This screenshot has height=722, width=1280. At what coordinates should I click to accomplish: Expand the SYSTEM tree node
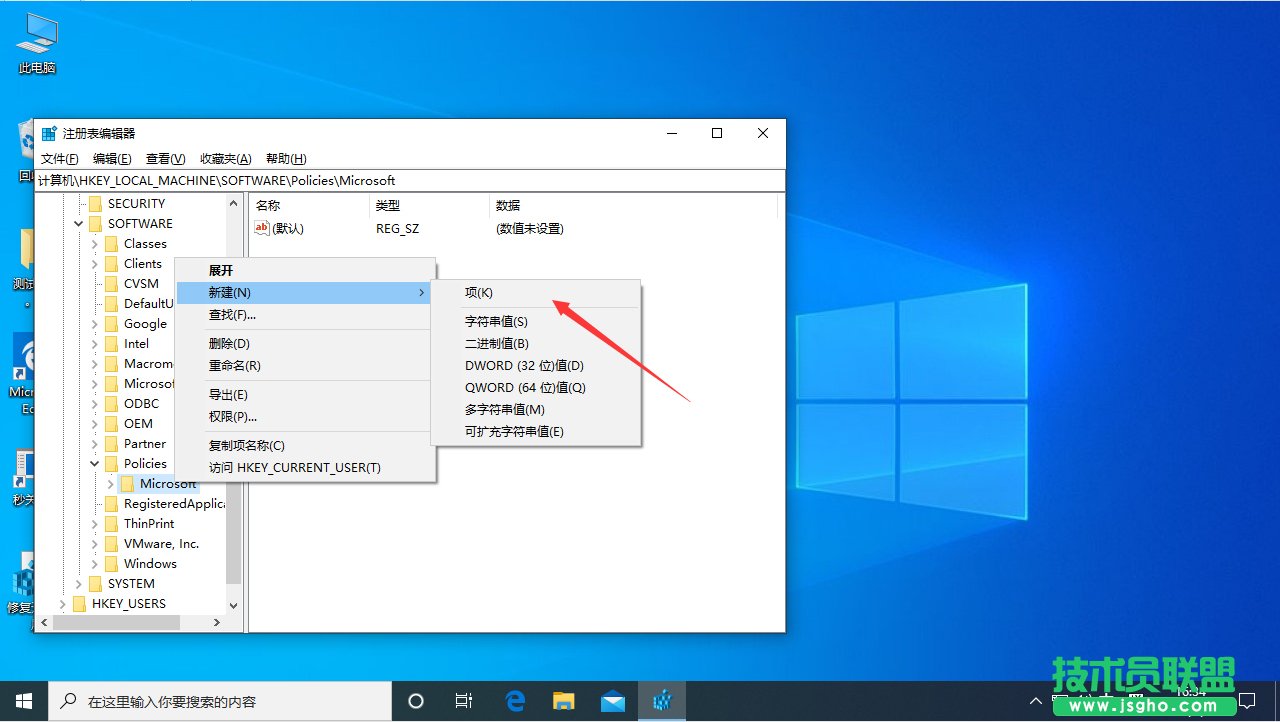pos(78,583)
